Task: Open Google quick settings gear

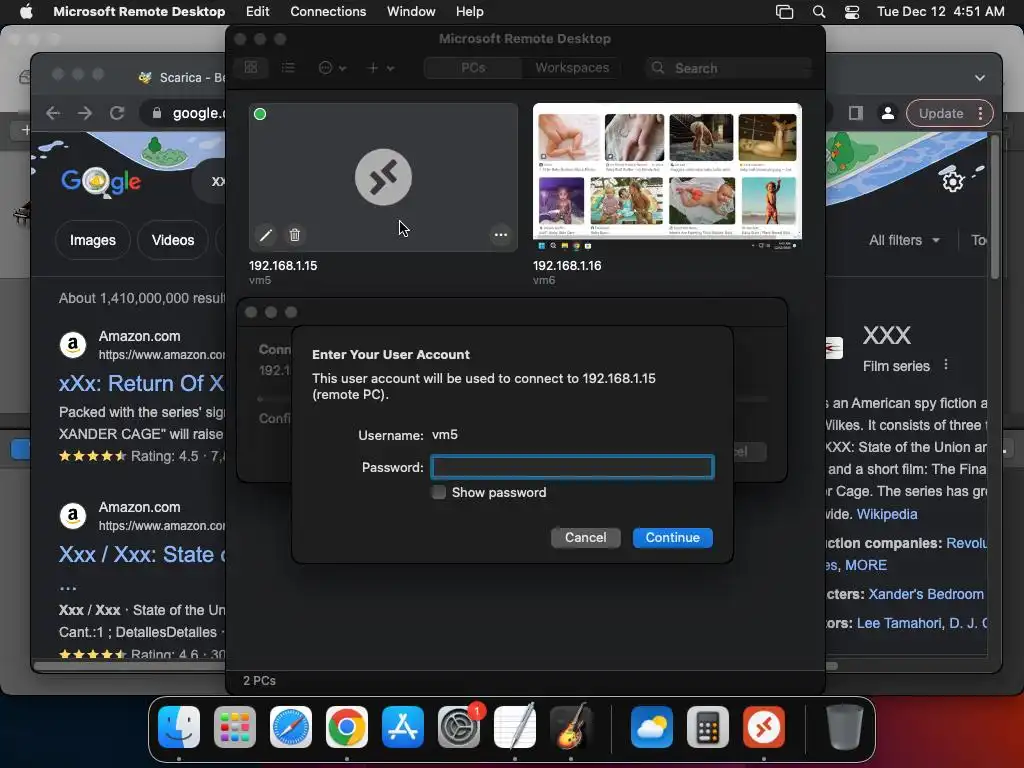Action: (953, 181)
